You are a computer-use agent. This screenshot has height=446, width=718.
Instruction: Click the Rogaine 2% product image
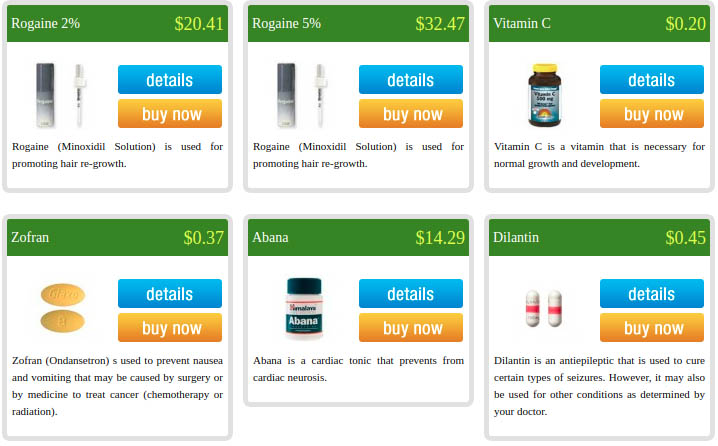62,95
